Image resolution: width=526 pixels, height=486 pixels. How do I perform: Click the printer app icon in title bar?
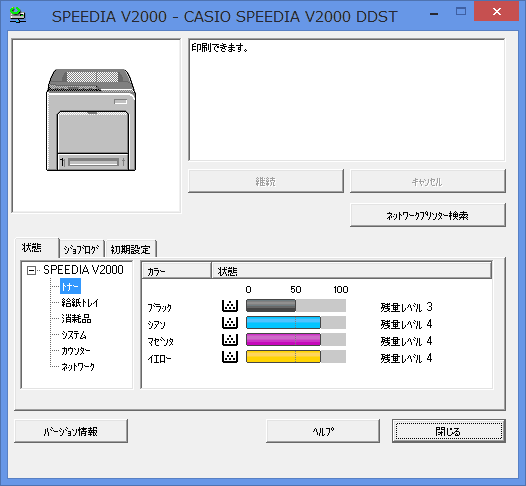coord(17,15)
